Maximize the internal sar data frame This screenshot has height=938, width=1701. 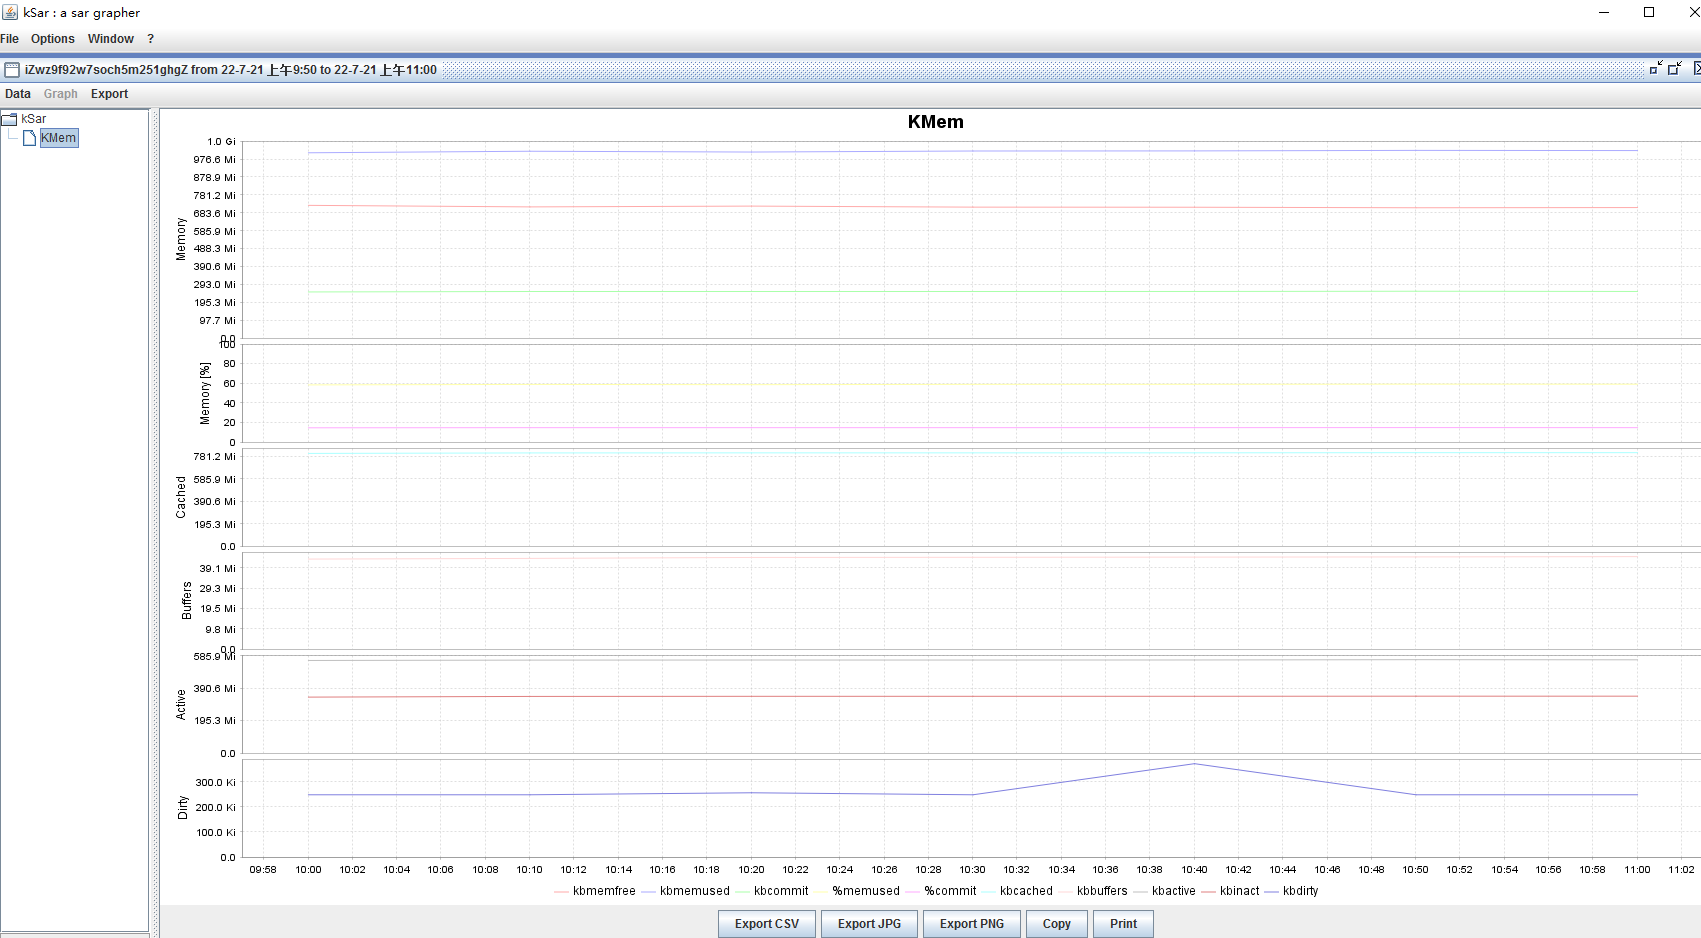pos(1675,68)
